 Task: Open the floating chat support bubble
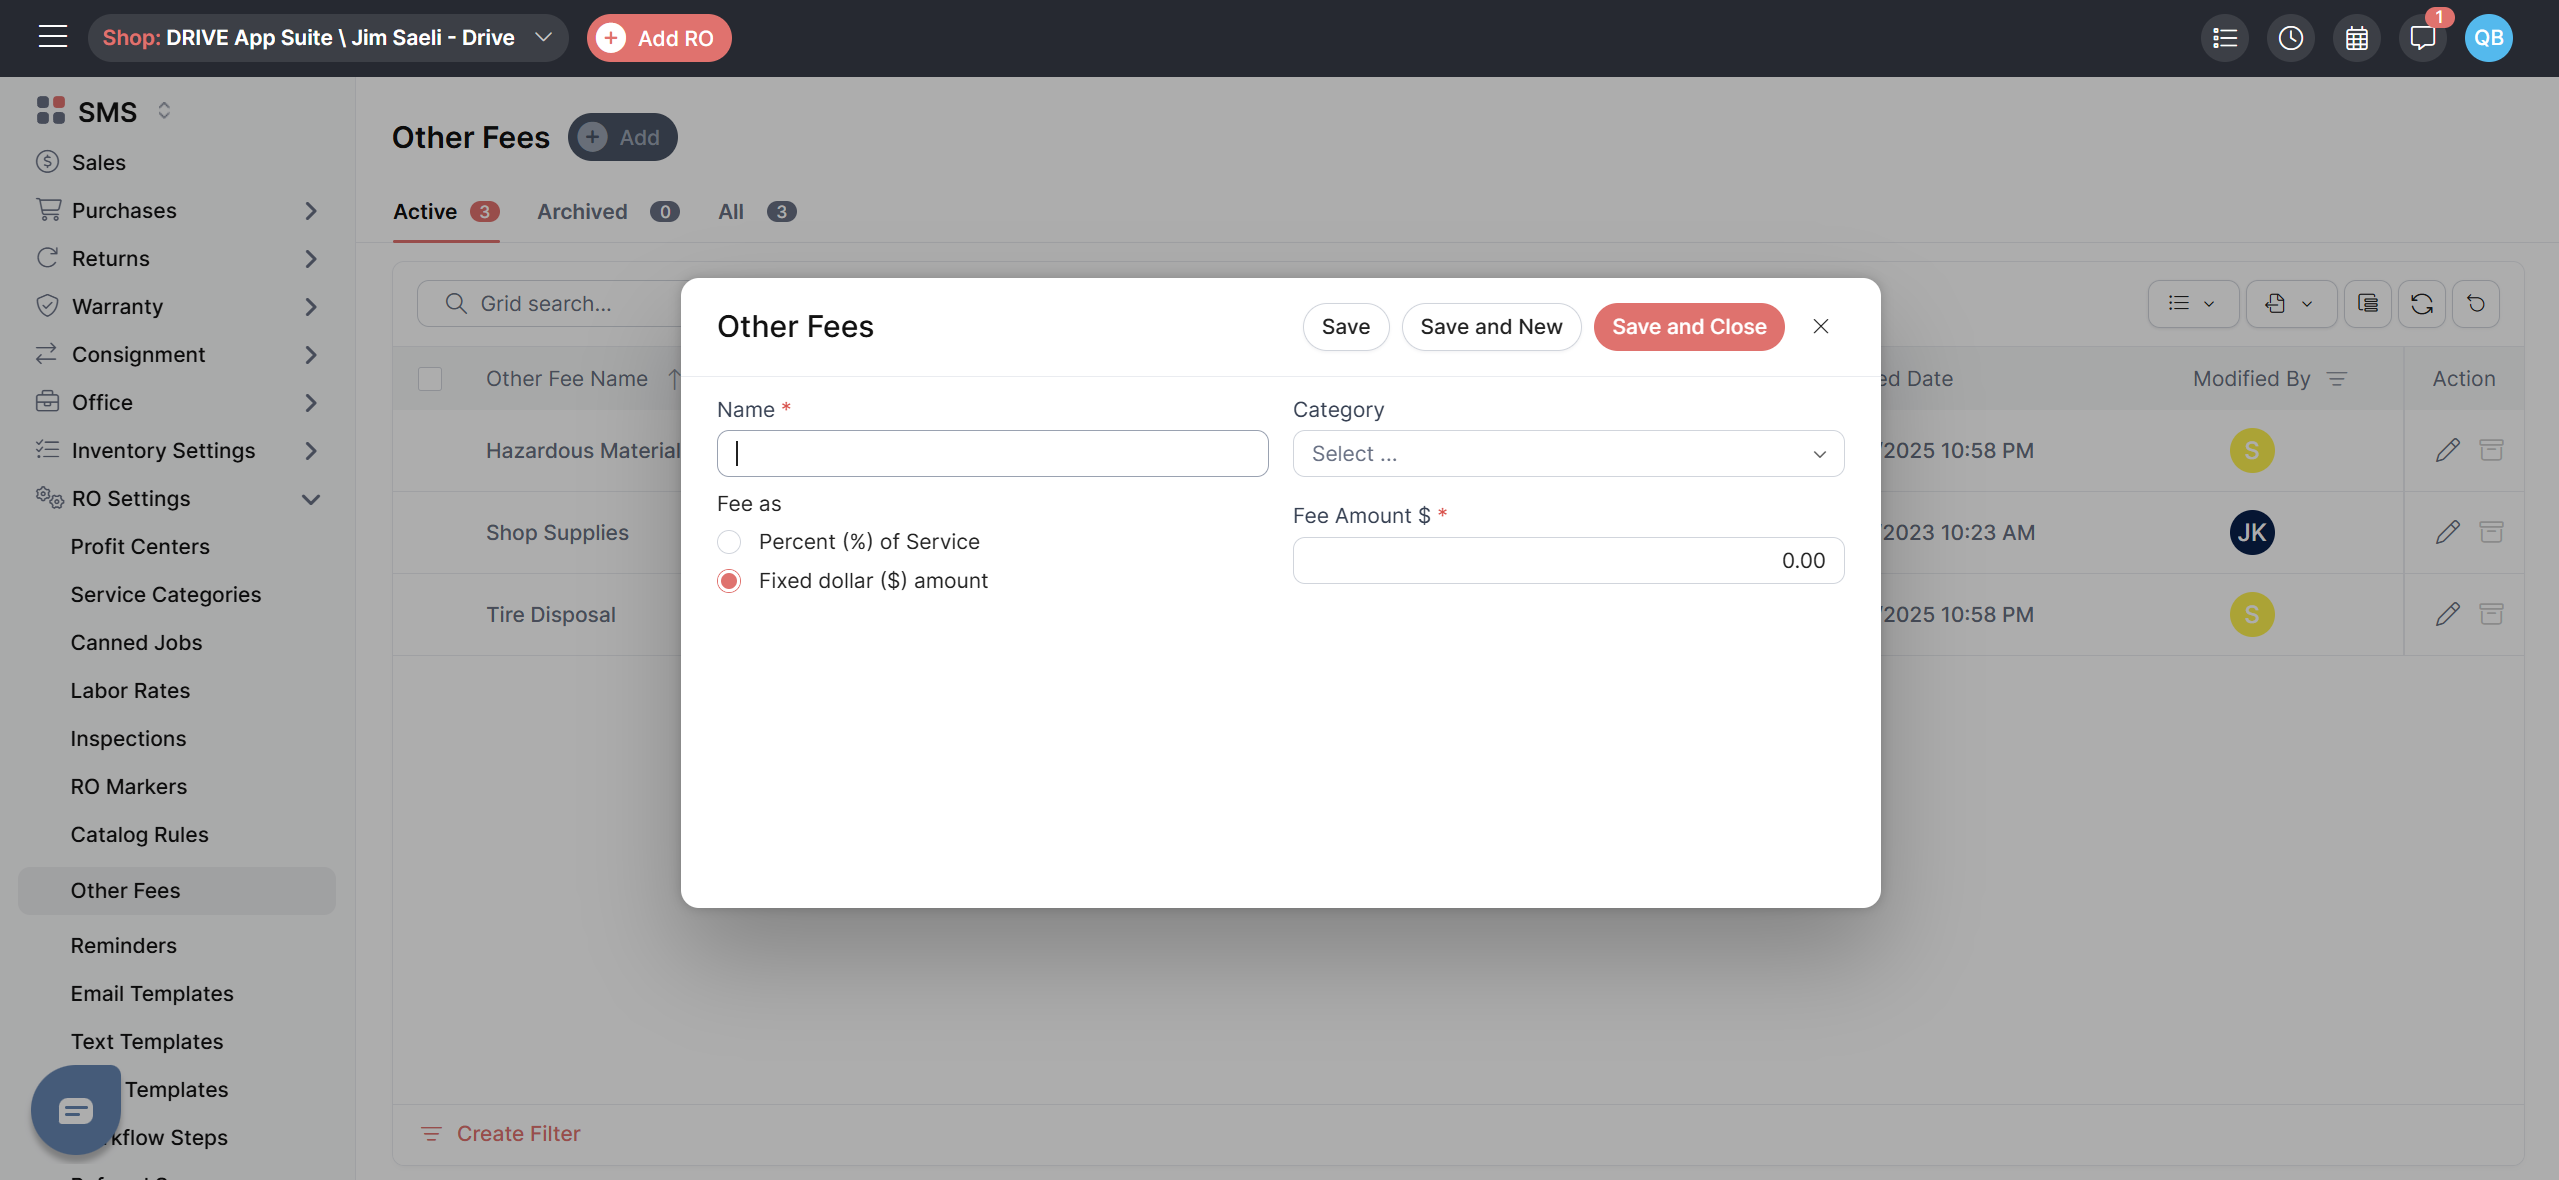pos(76,1110)
